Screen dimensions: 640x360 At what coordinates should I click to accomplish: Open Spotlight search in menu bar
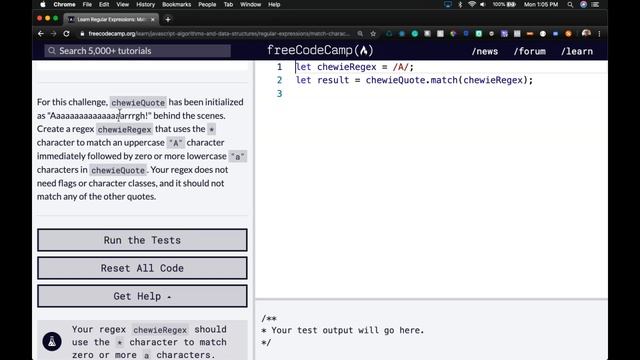tap(570, 4)
